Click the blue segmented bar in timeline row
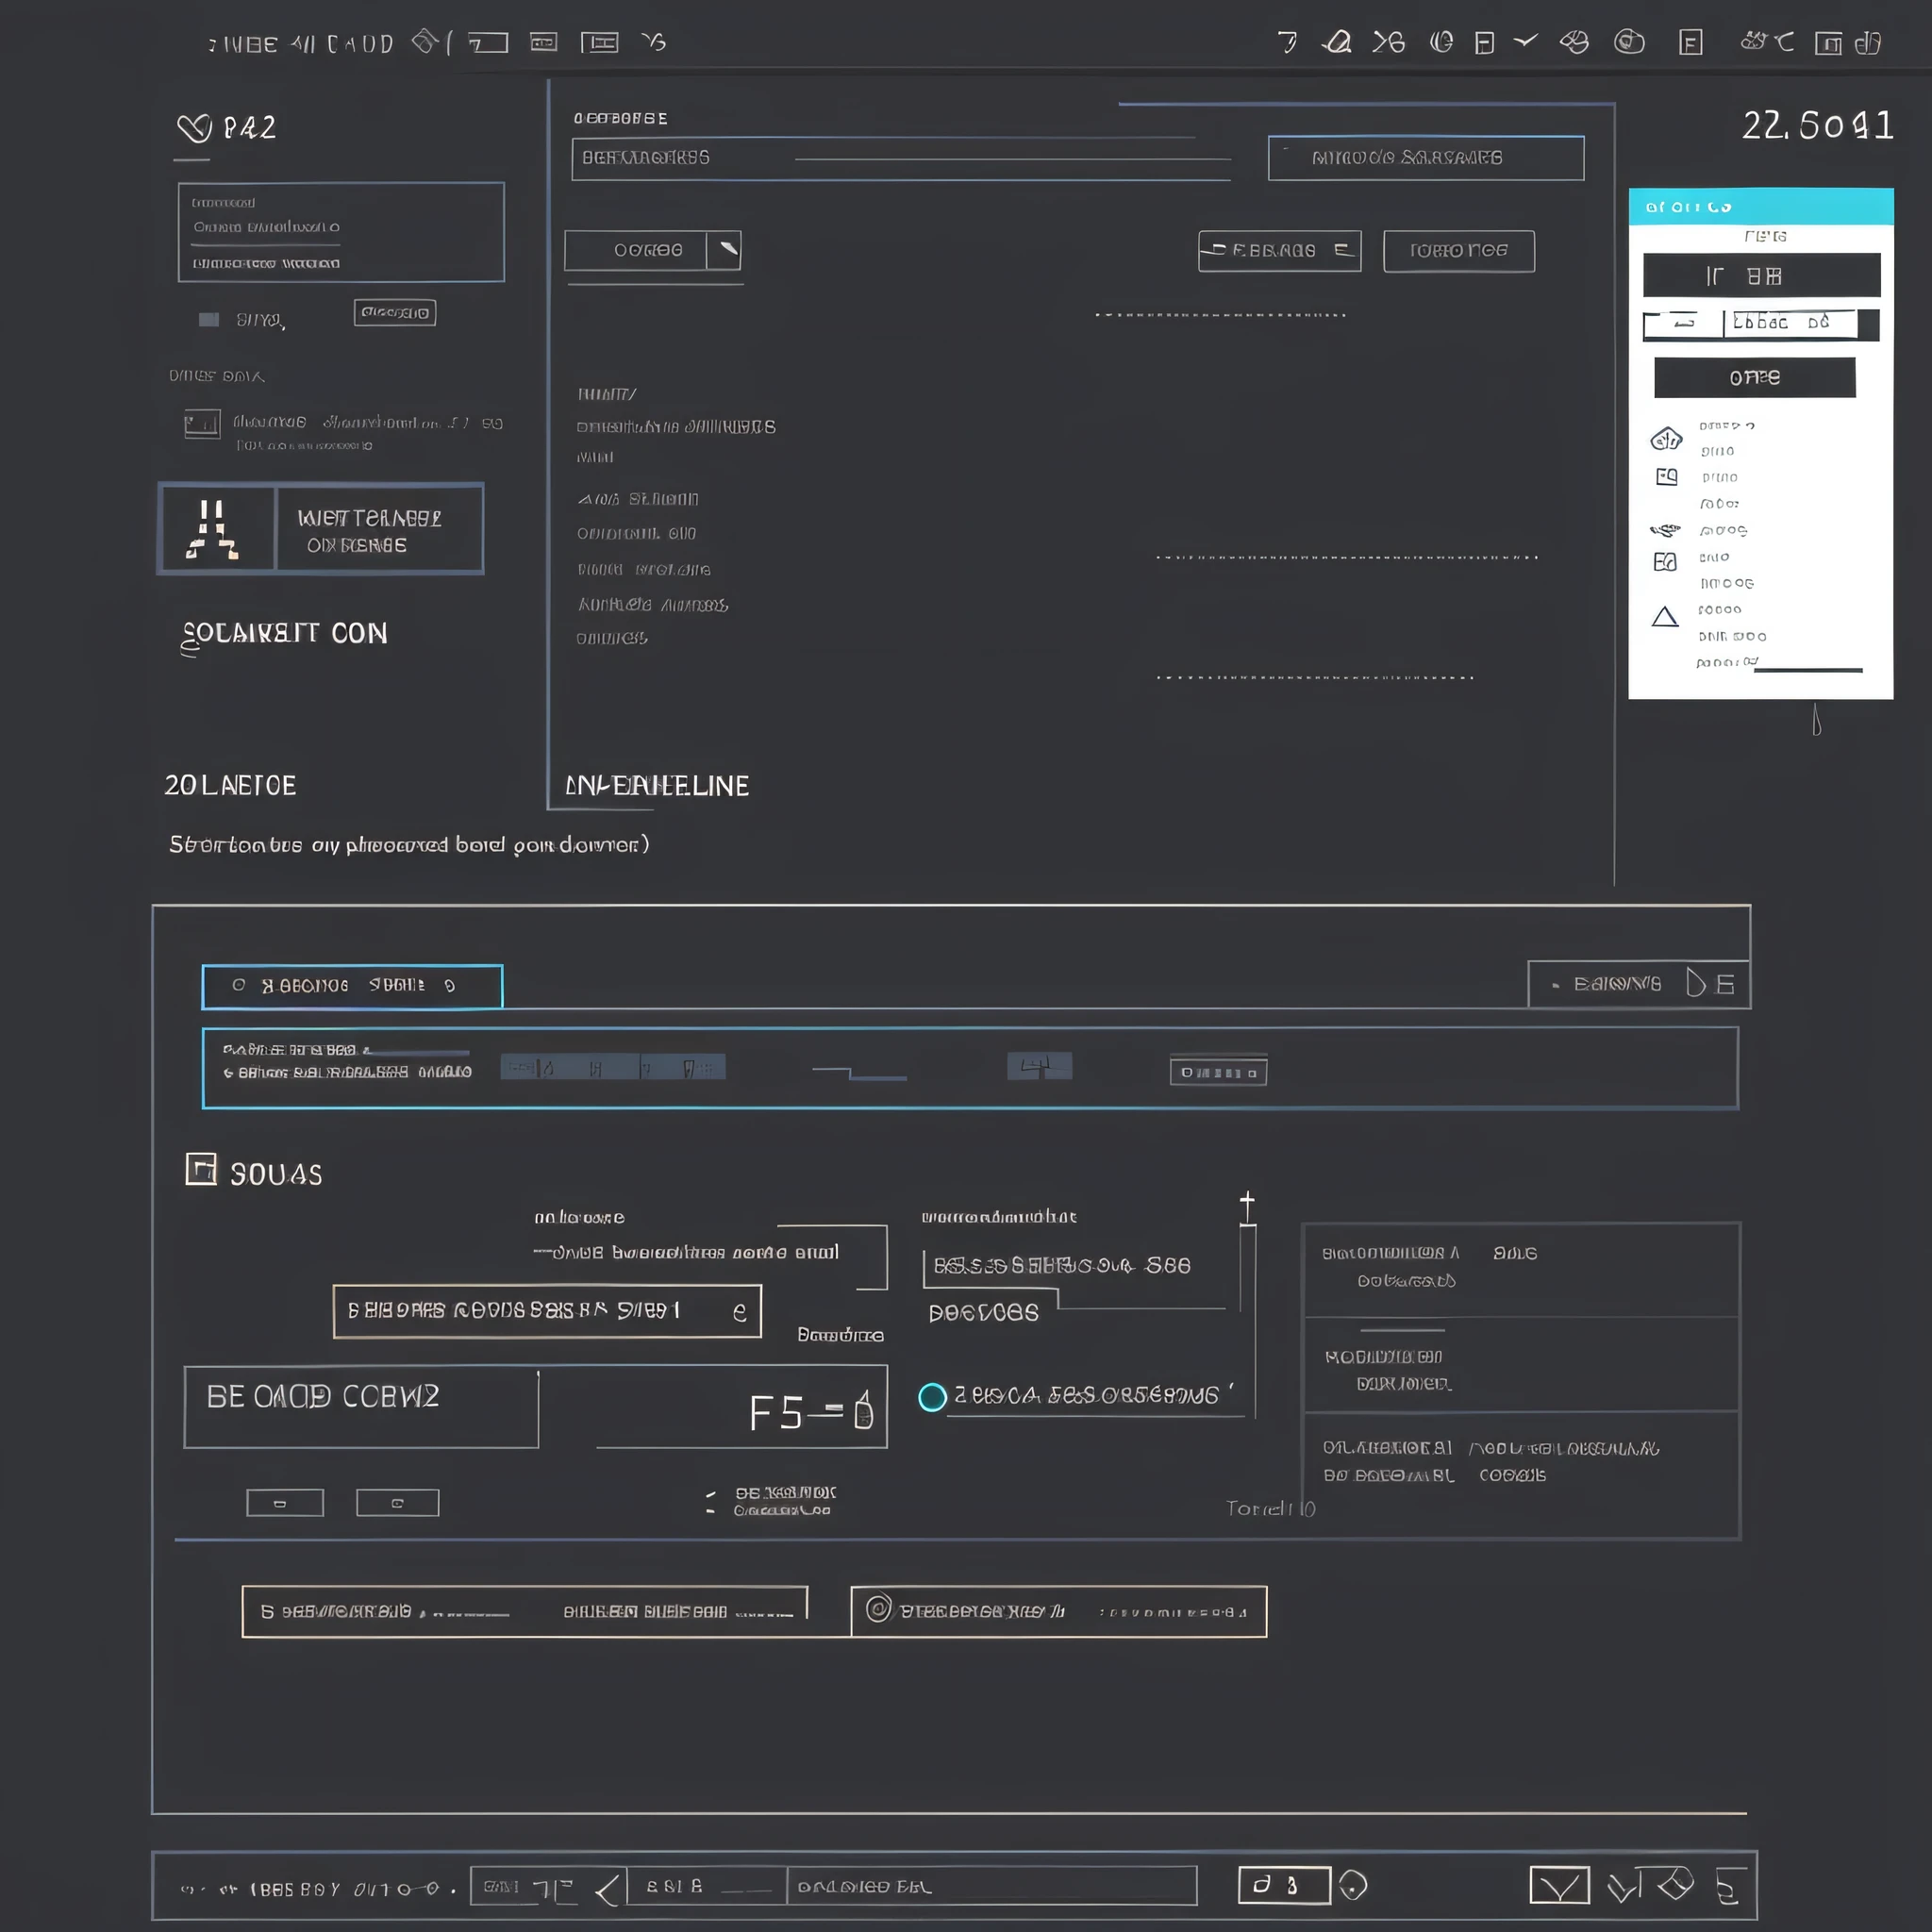The width and height of the screenshot is (1932, 1932). click(x=613, y=1067)
